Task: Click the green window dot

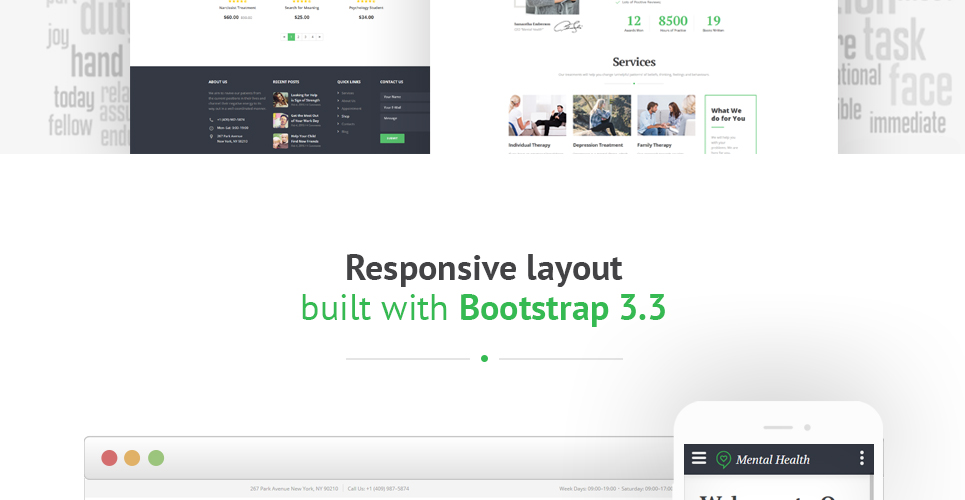Action: 156,458
